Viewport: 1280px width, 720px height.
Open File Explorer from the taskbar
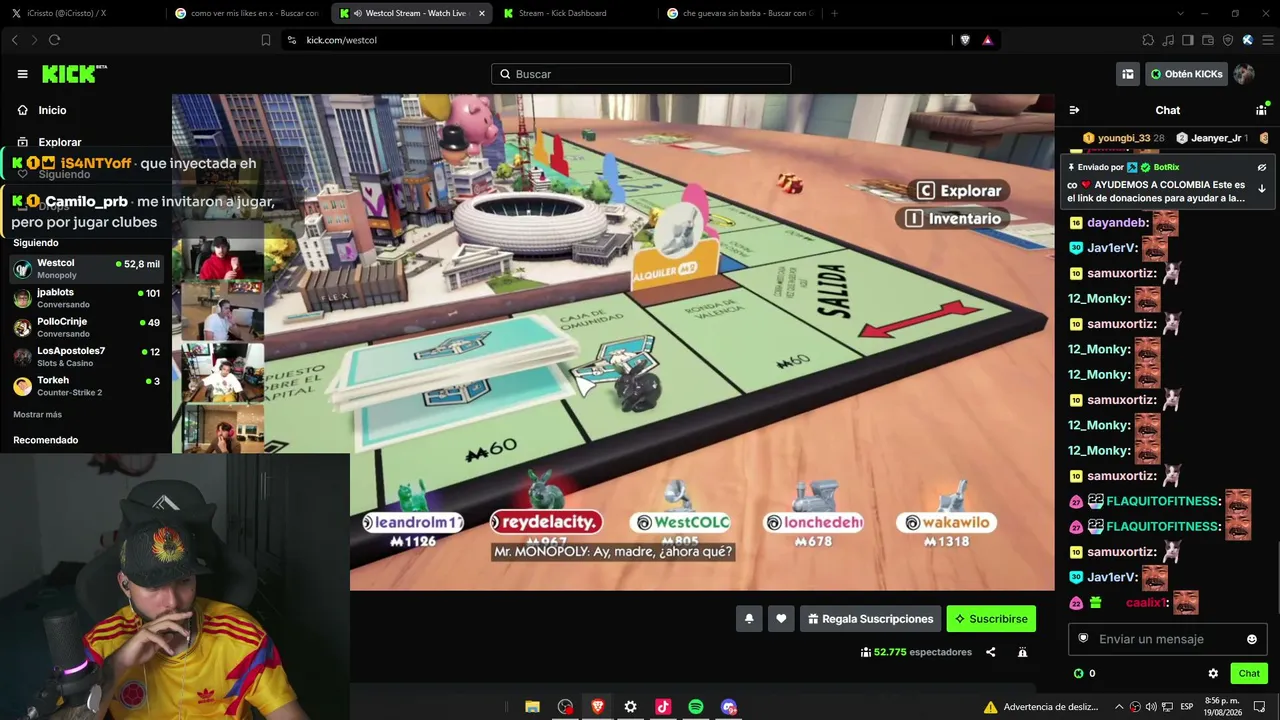click(x=533, y=707)
